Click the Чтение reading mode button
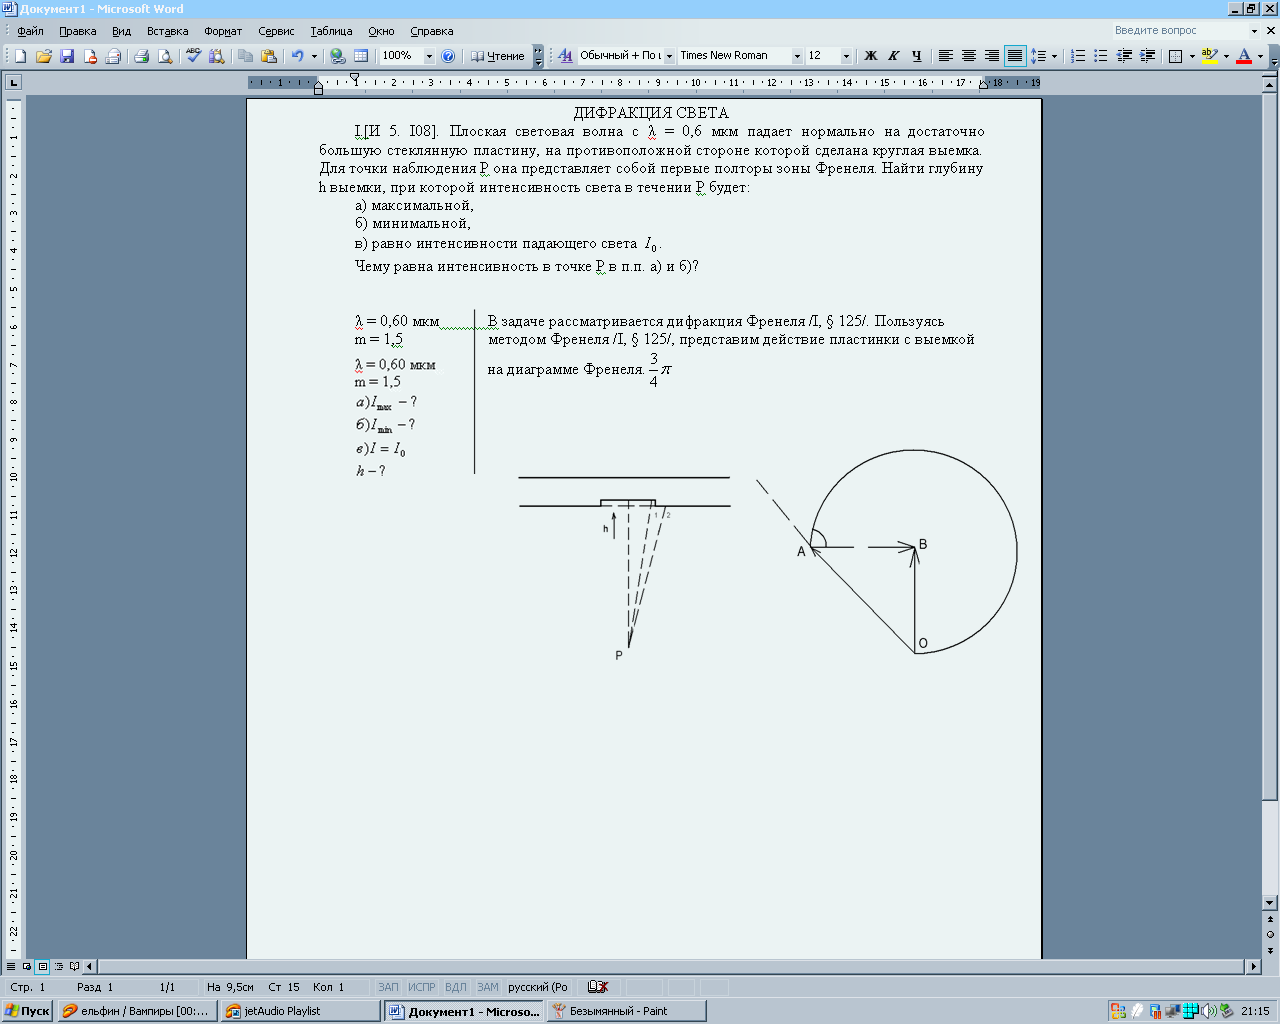This screenshot has height=1024, width=1280. tap(497, 56)
